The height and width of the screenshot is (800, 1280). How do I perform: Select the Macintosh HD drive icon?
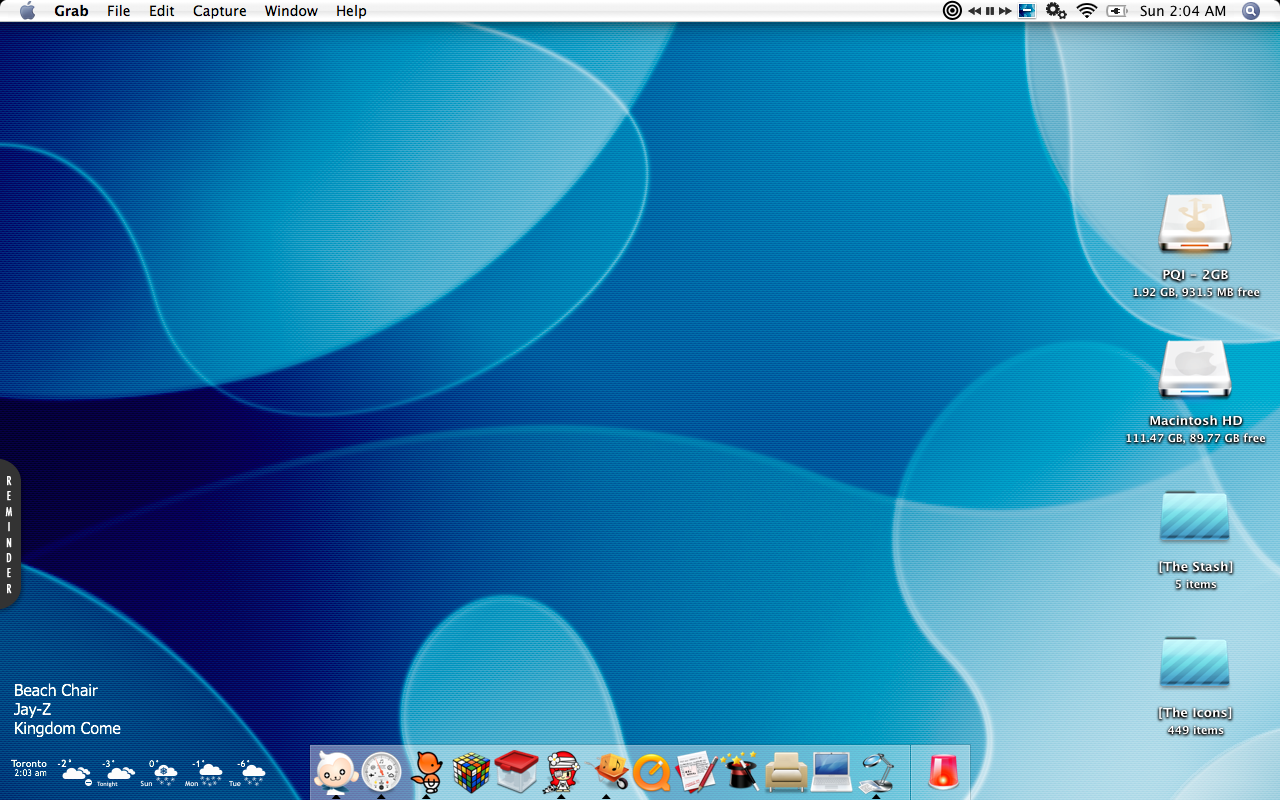(x=1195, y=369)
